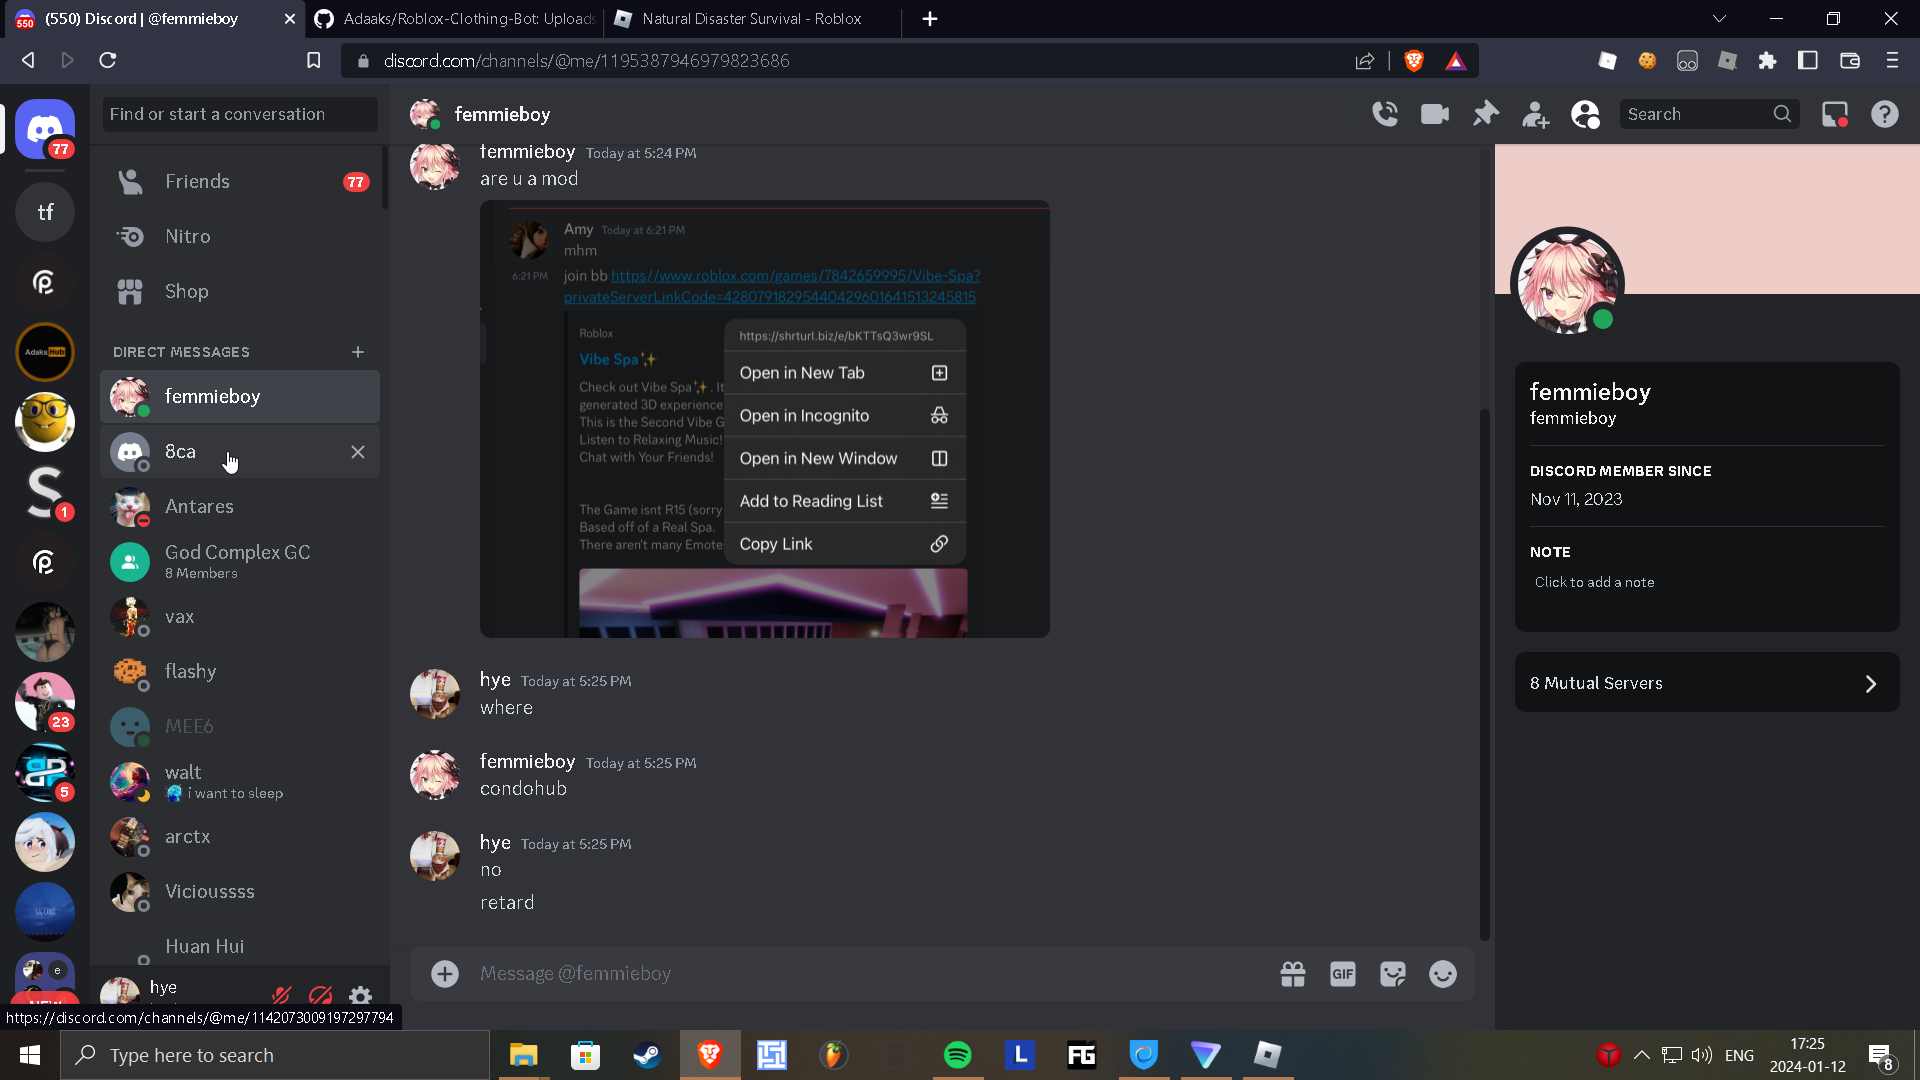This screenshot has width=1920, height=1080.
Task: Open the Friends tab
Action: point(197,181)
